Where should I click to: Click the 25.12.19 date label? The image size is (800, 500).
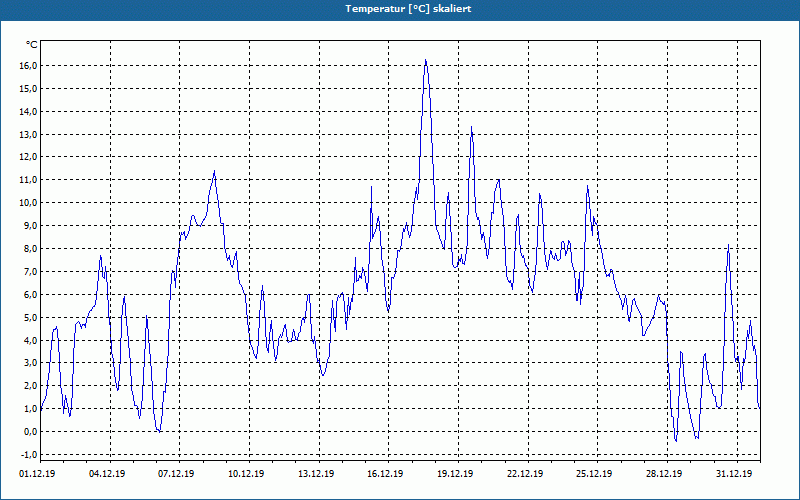point(594,474)
